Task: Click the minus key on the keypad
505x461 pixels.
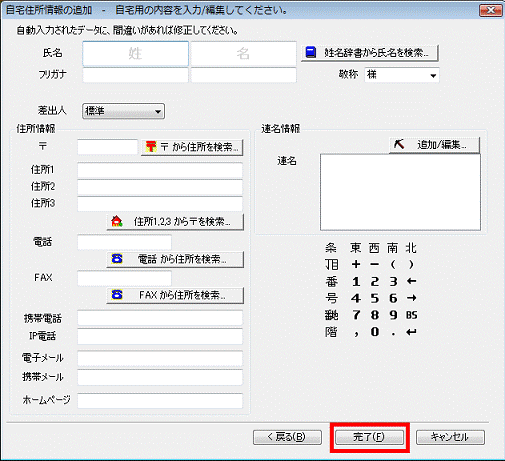Action: [374, 264]
